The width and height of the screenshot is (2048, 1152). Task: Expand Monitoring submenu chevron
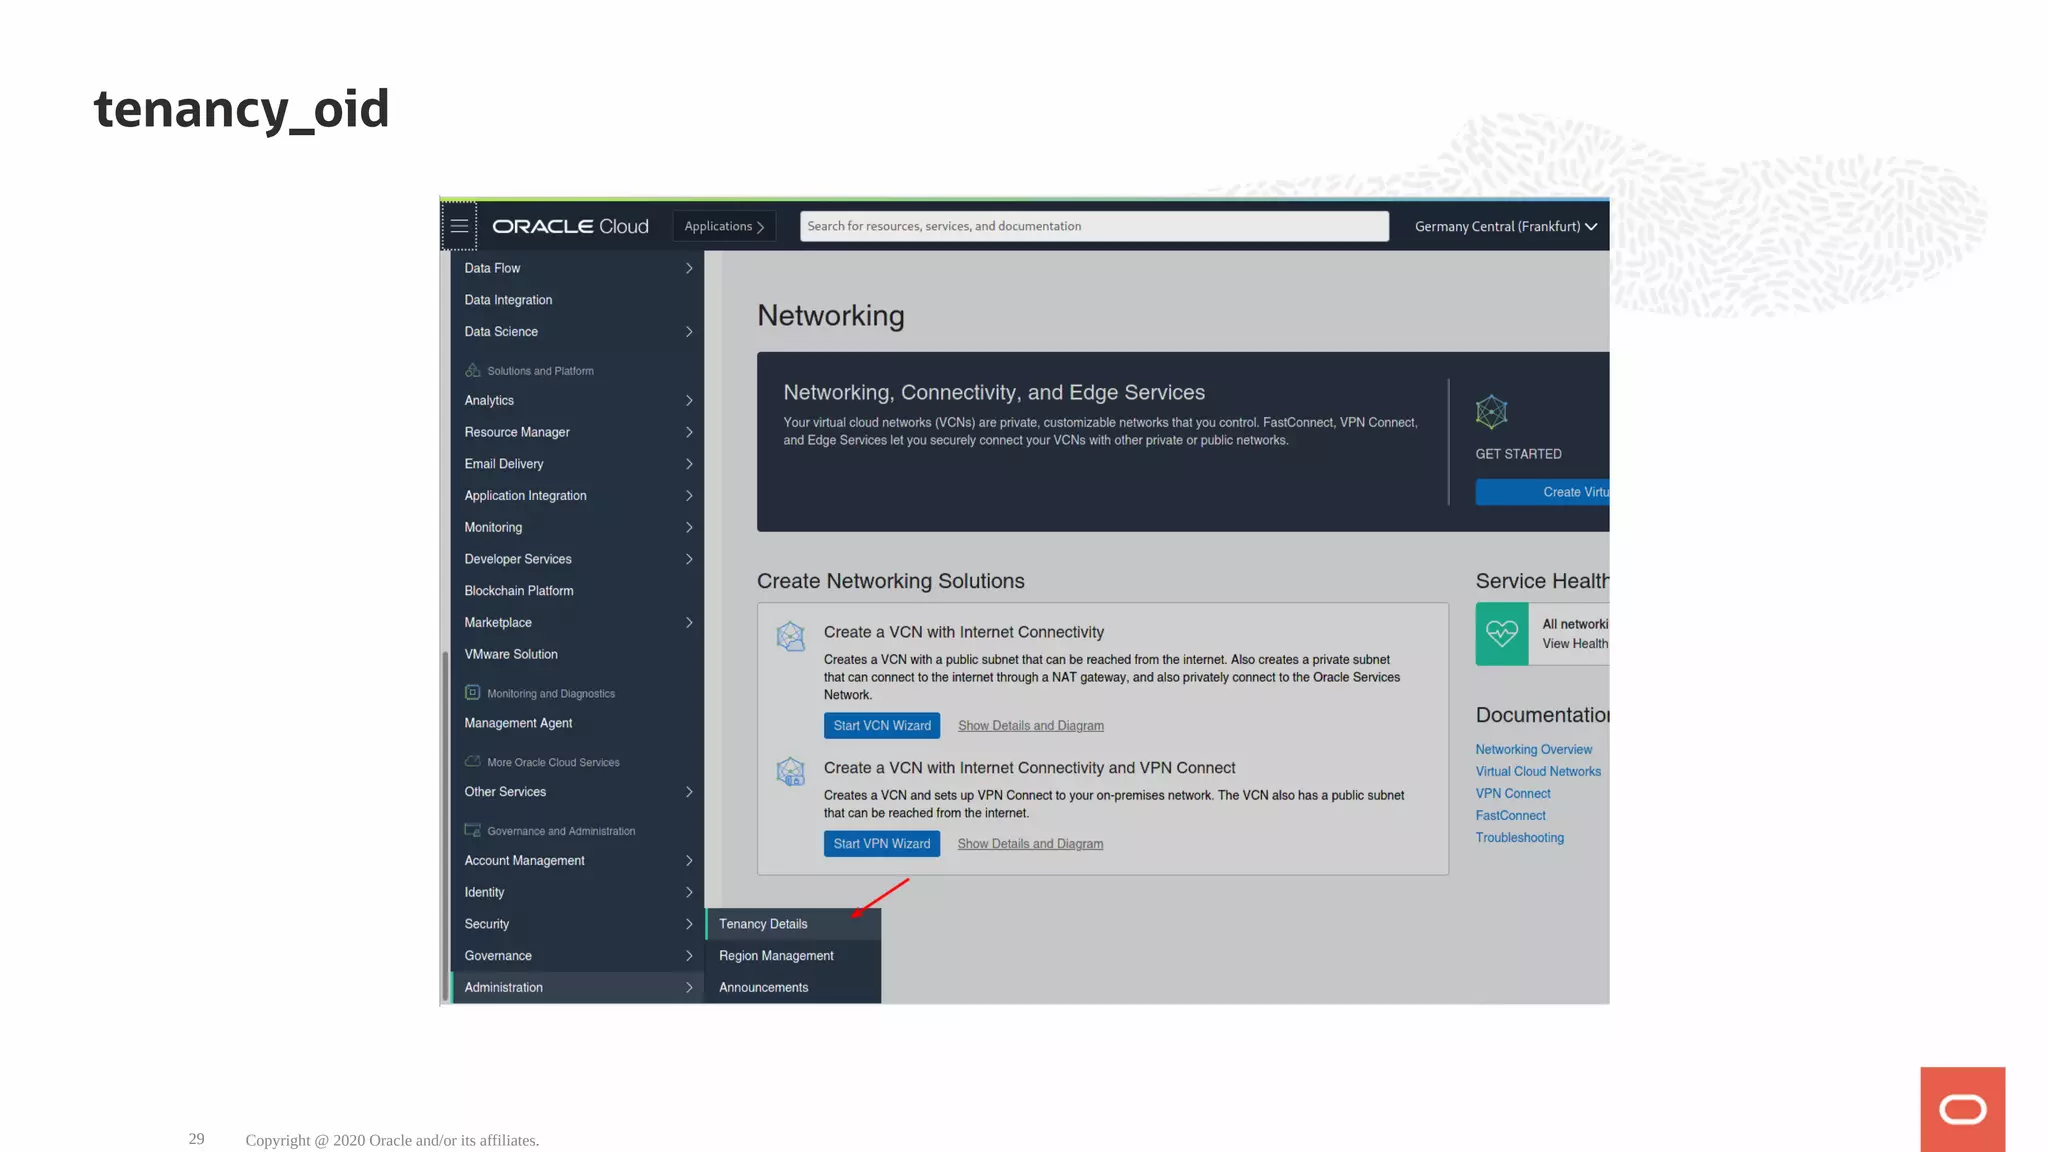(x=689, y=528)
